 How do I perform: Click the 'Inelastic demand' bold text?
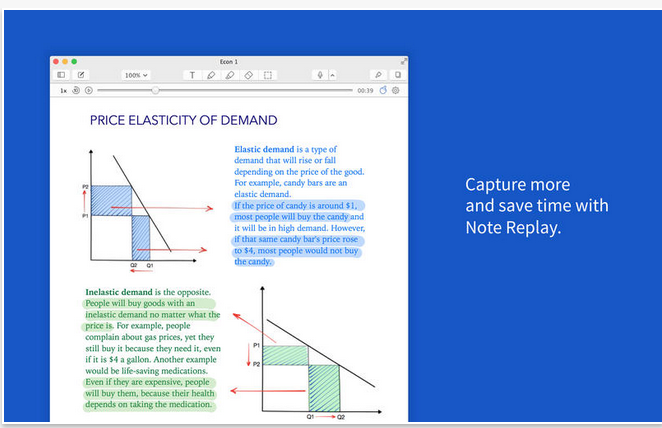tap(119, 292)
